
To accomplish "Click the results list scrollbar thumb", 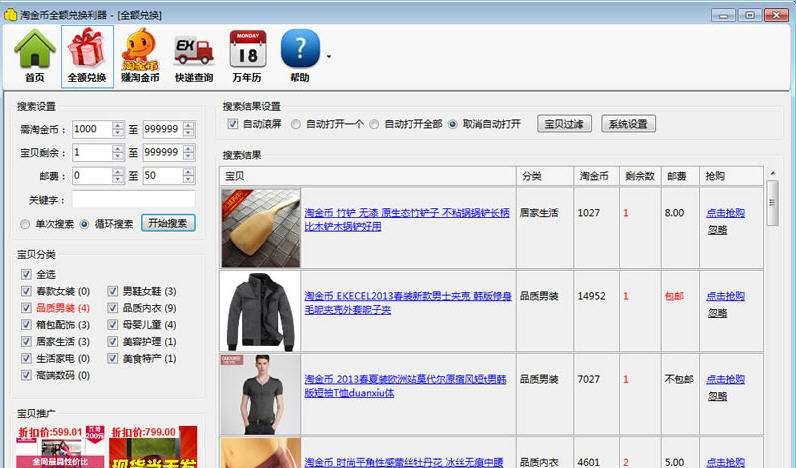I will point(773,203).
